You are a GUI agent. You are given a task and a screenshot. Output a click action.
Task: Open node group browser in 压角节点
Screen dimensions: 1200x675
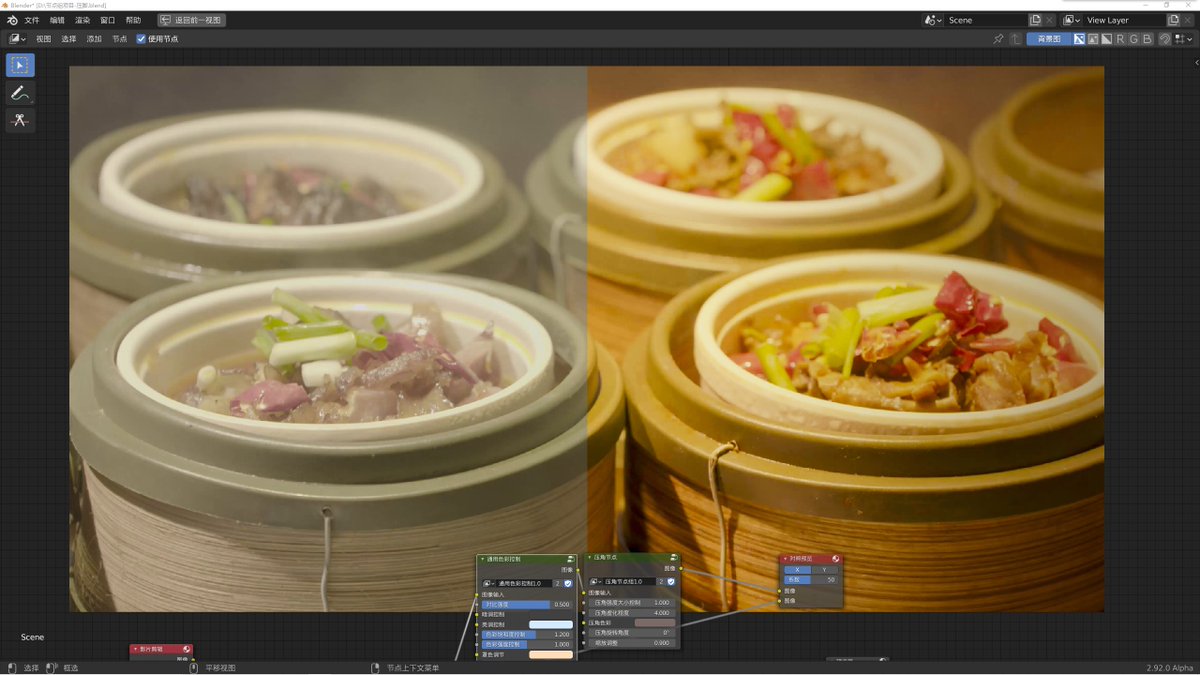pyautogui.click(x=596, y=581)
